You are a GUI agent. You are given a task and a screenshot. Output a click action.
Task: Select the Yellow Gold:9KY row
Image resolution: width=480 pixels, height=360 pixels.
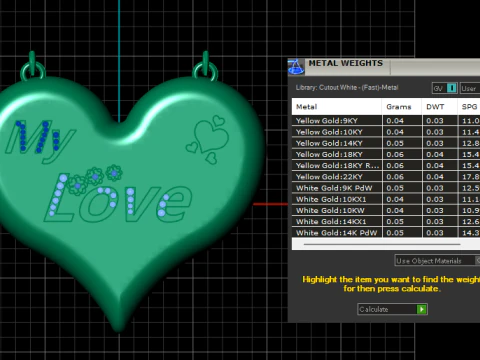(x=386, y=121)
